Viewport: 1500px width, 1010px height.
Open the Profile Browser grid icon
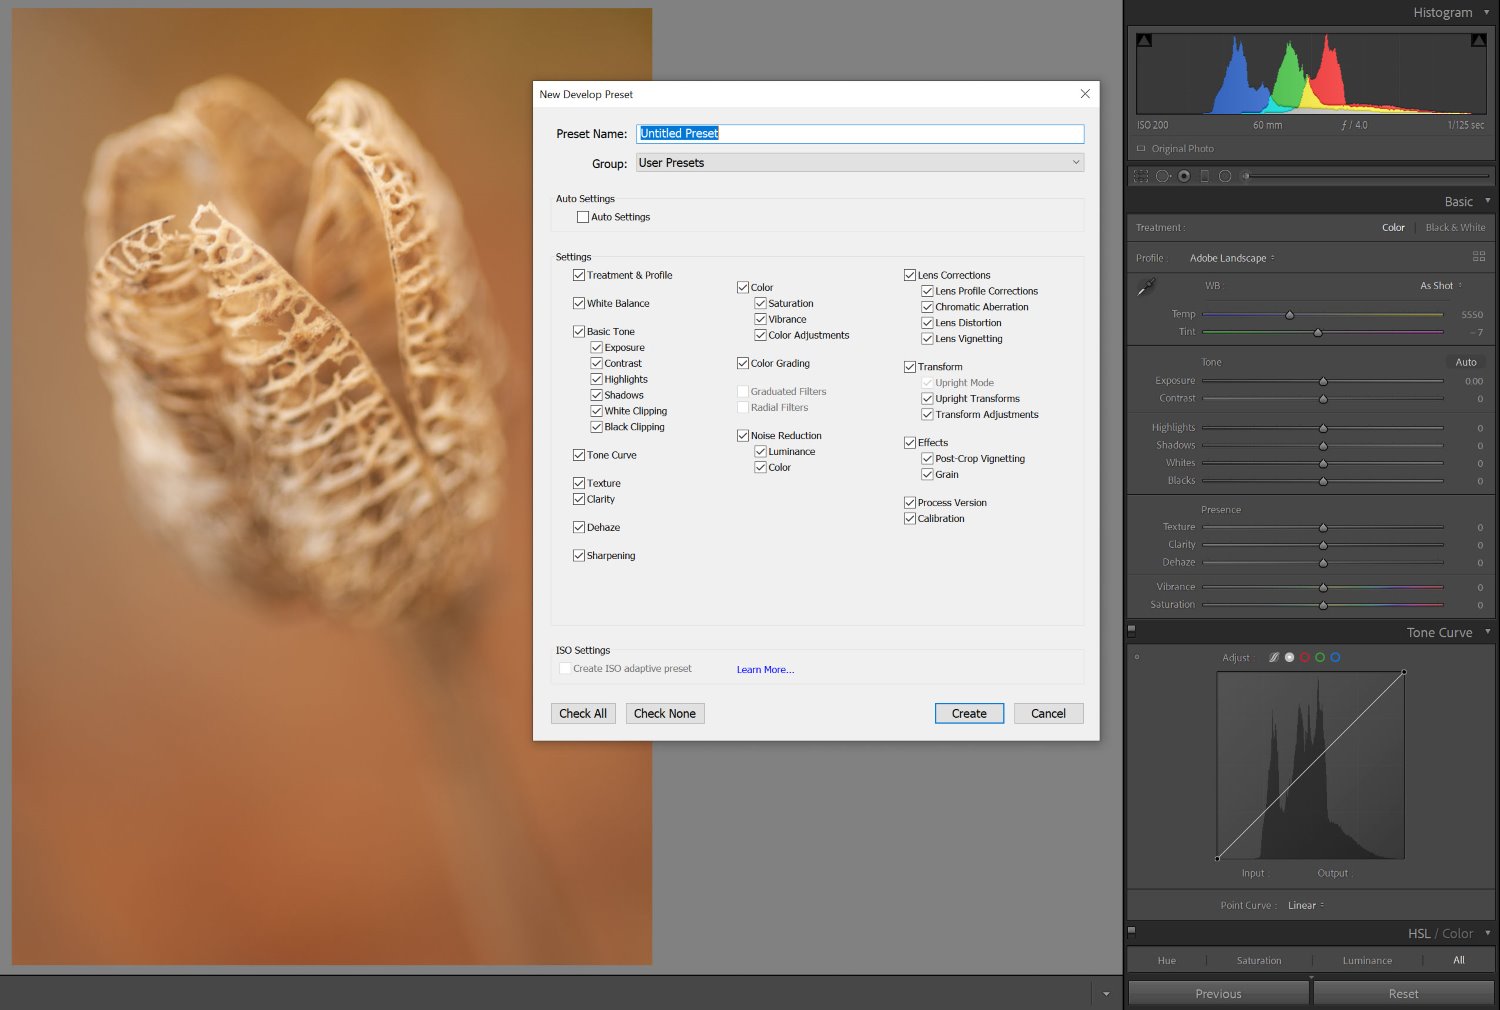(1480, 257)
